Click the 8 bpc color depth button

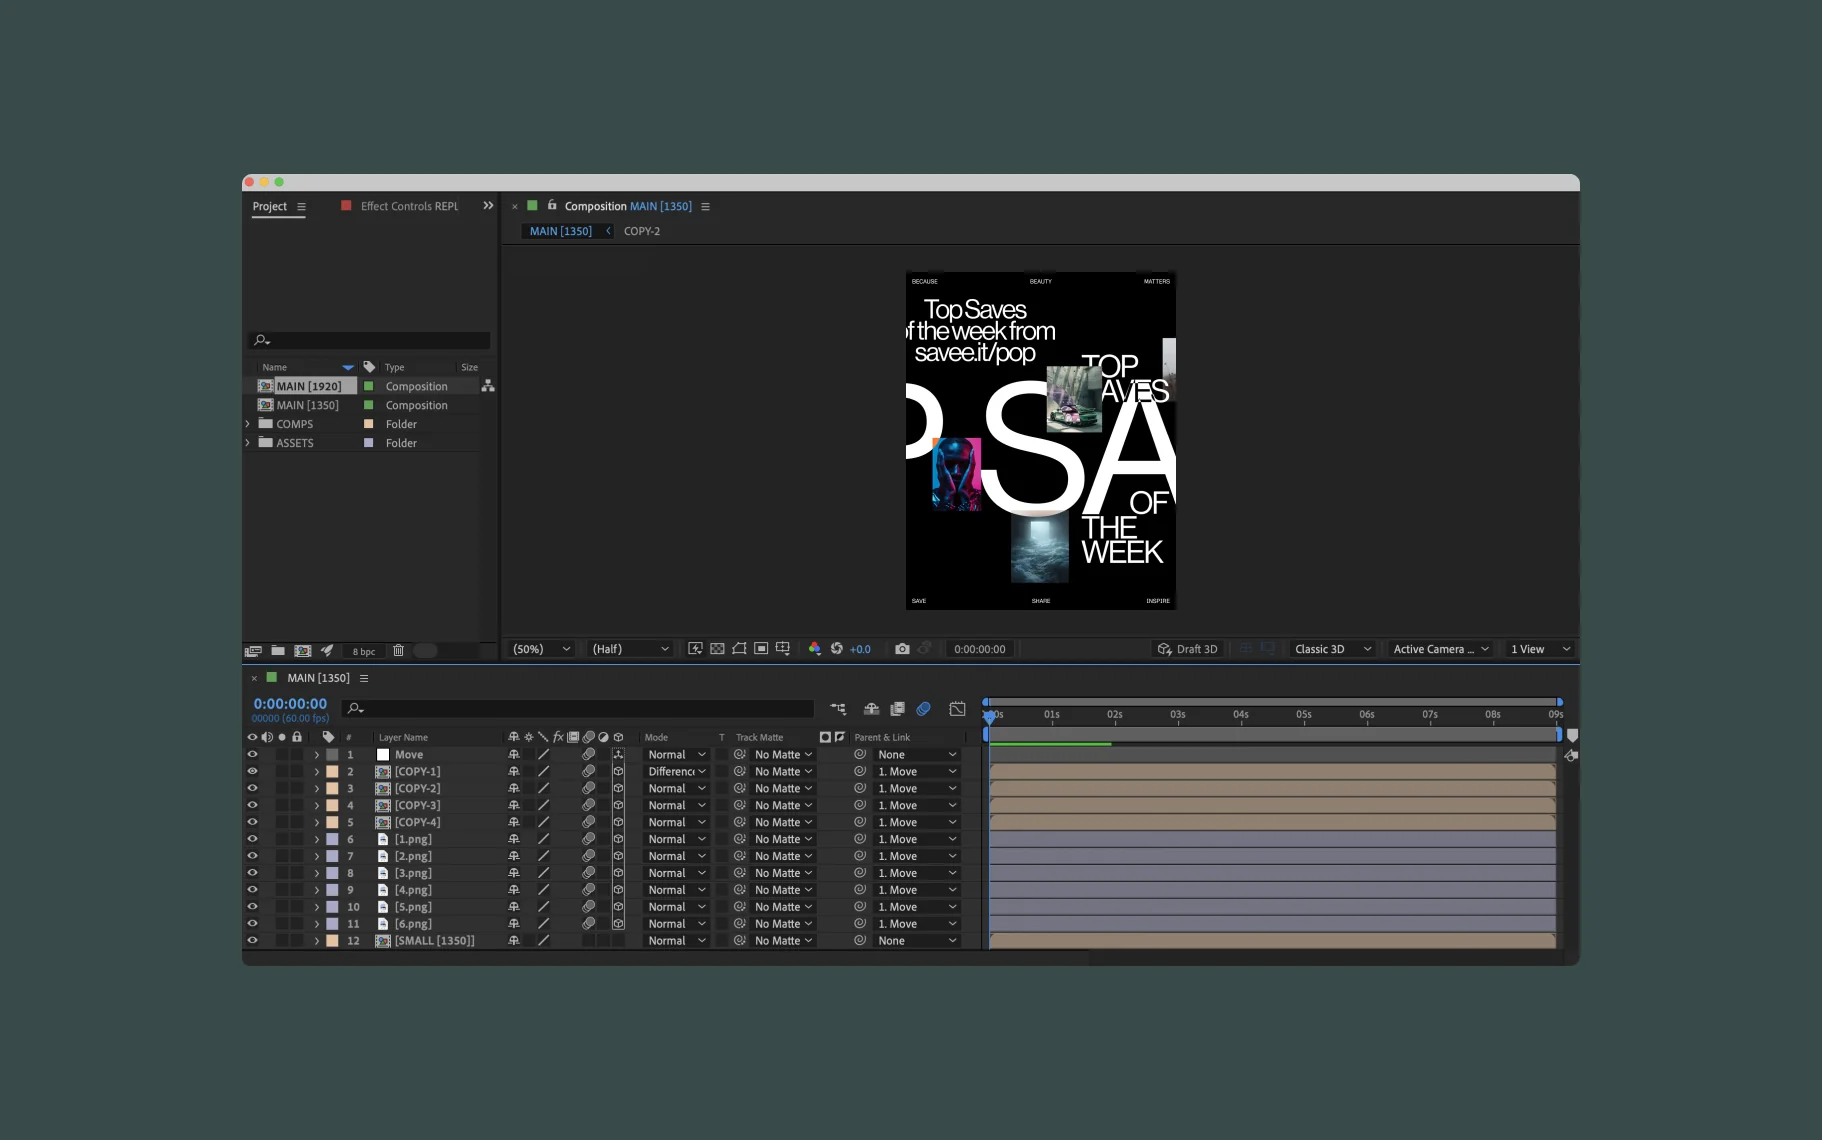364,651
